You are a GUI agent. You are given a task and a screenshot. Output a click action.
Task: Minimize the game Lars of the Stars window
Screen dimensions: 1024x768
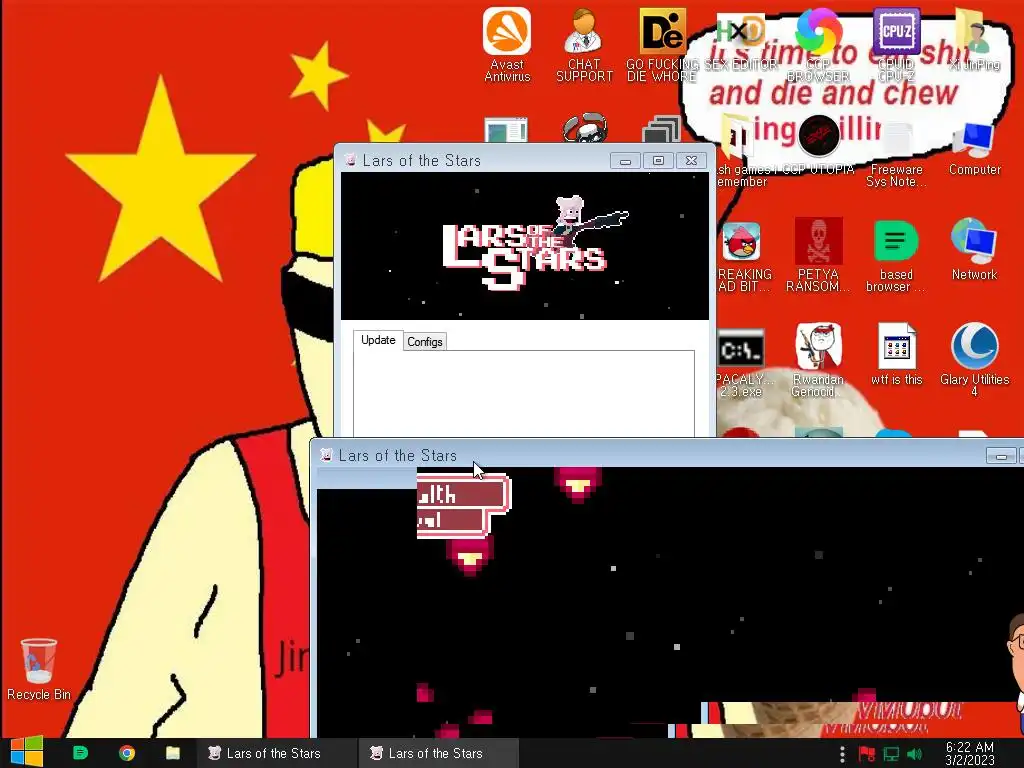point(1000,456)
